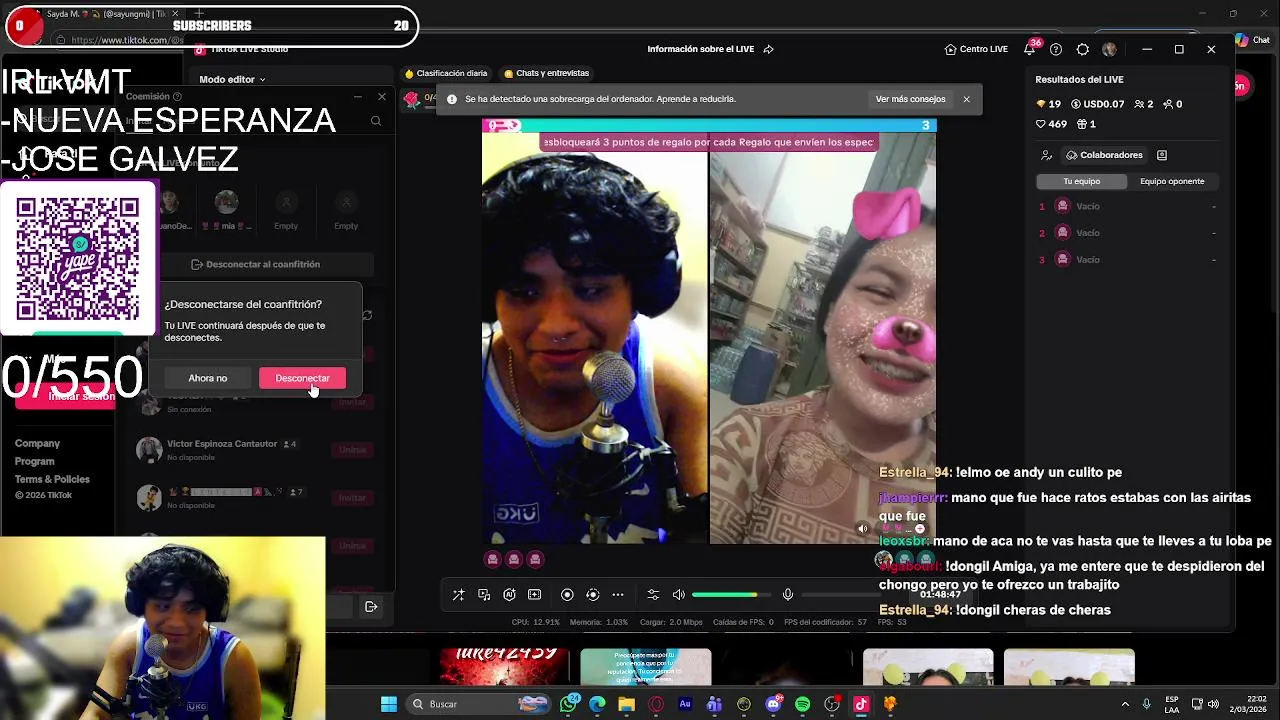Start recording with the record icon
The image size is (1280, 720).
(567, 595)
